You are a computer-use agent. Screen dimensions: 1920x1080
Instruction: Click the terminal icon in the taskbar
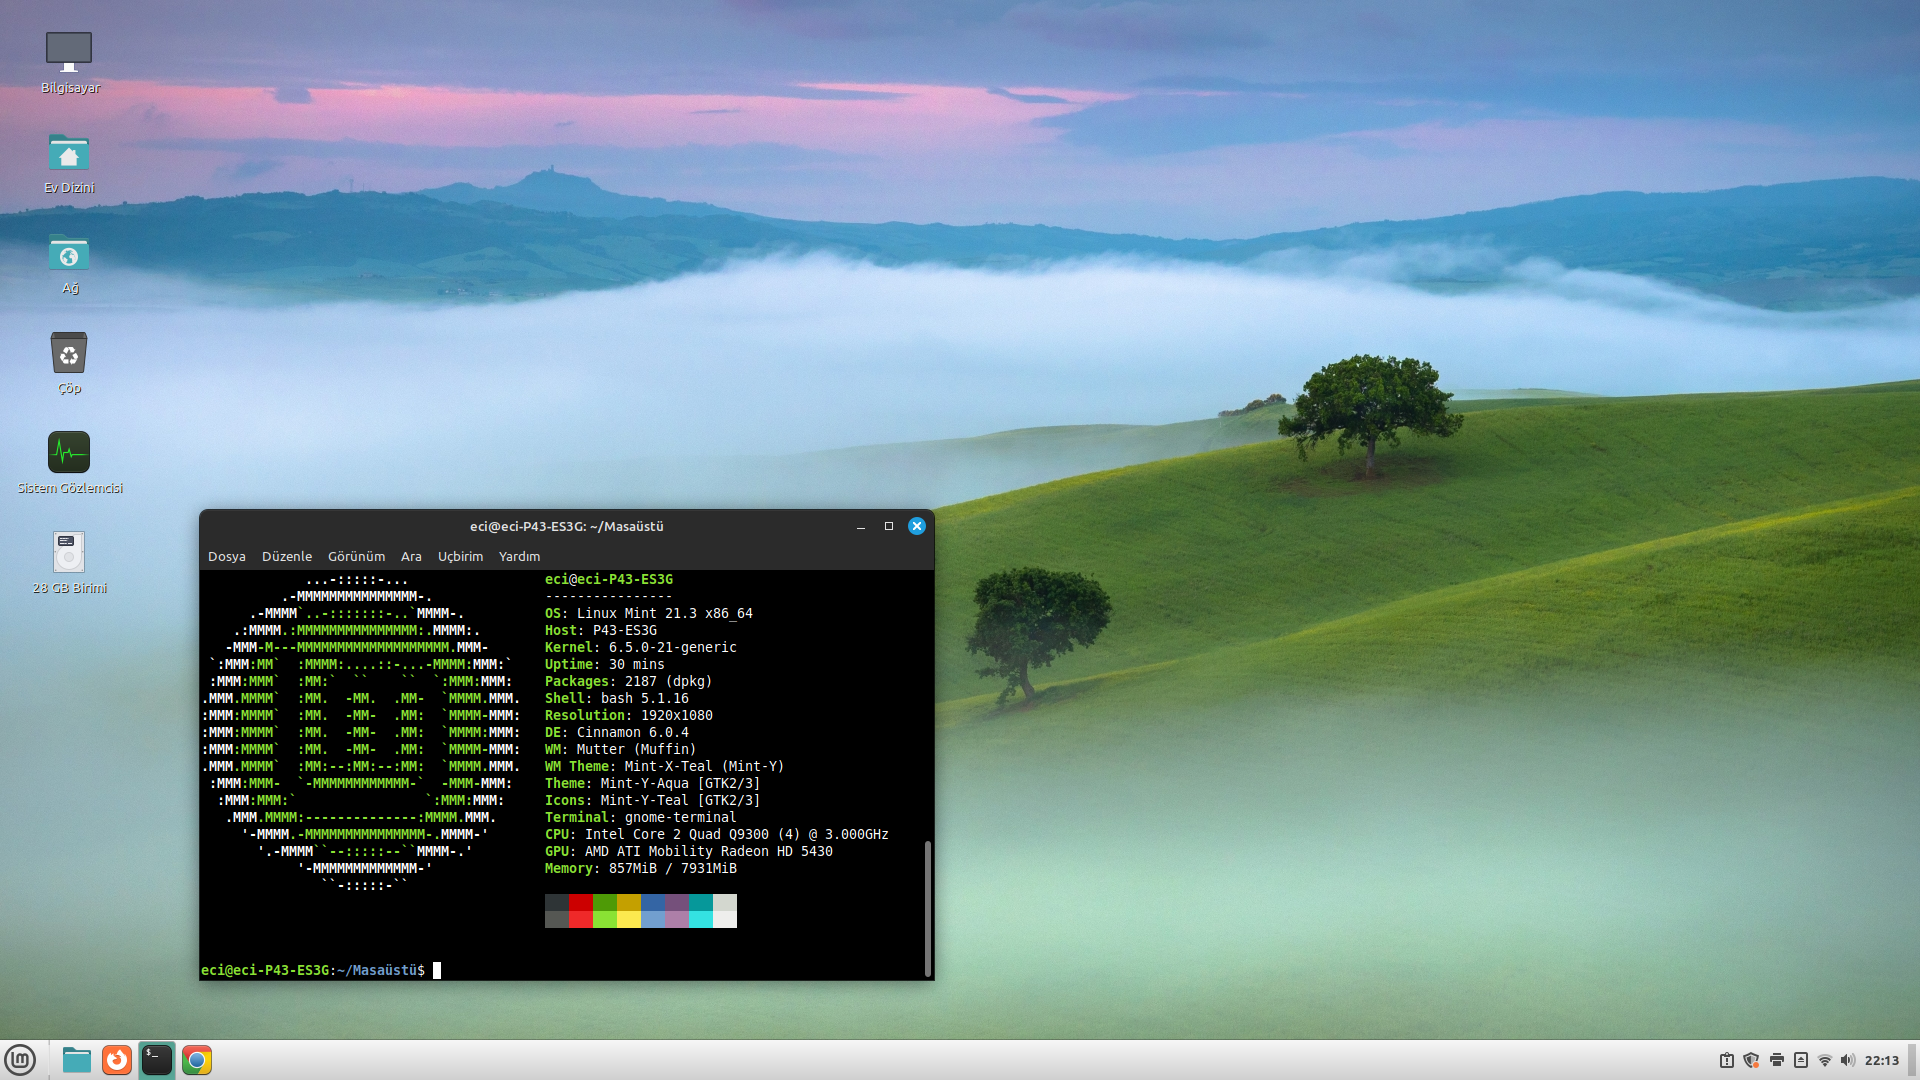tap(157, 1060)
